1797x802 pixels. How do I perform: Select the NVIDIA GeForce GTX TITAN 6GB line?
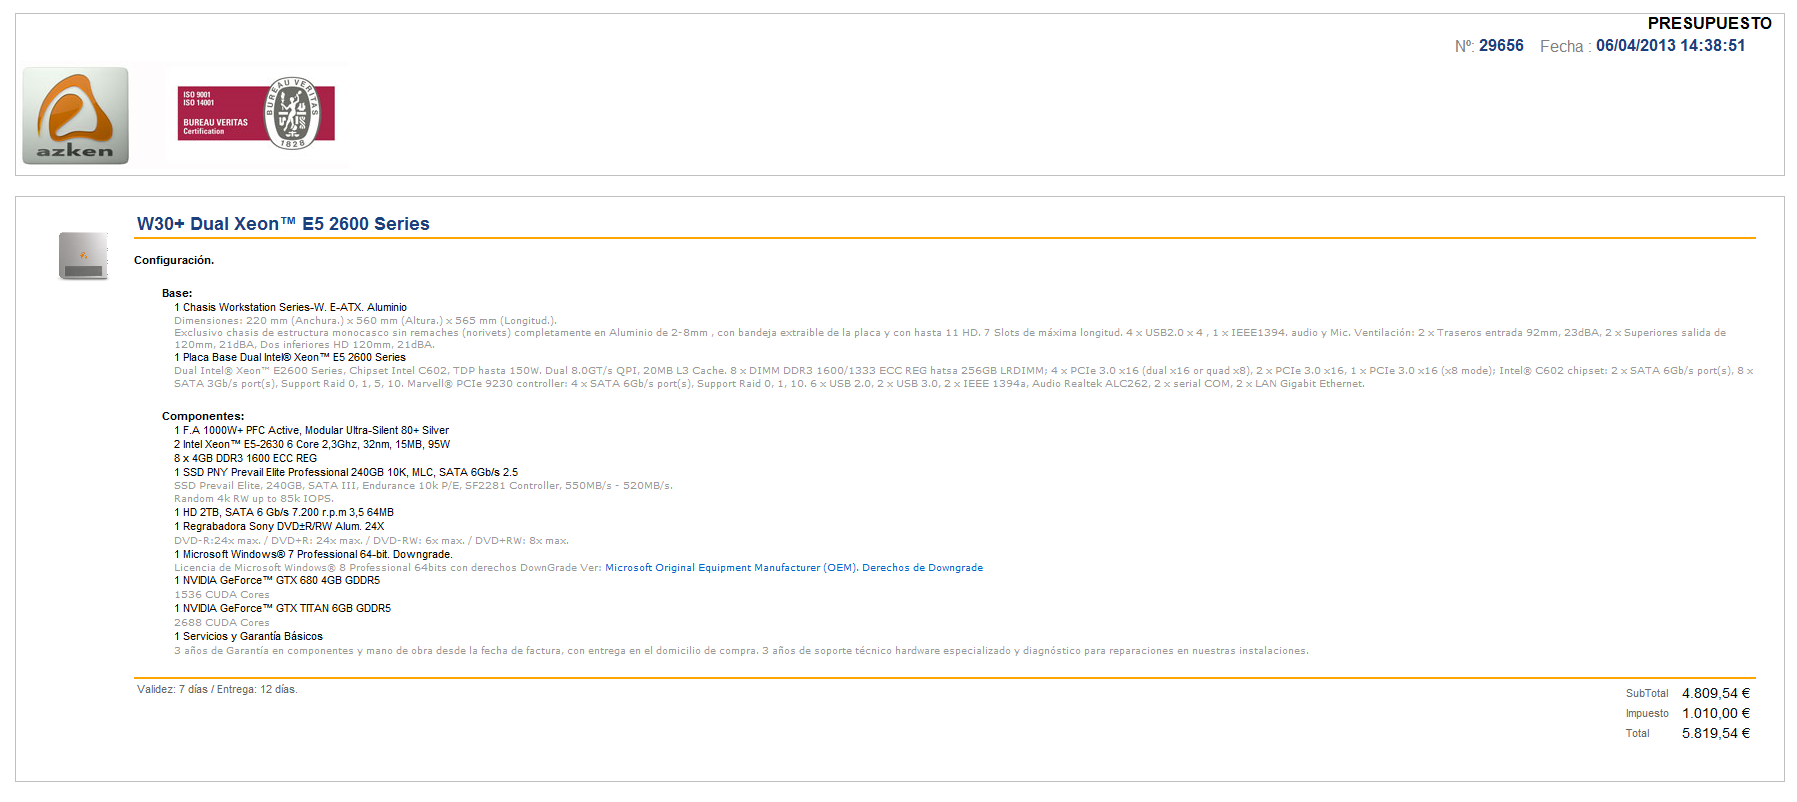click(282, 608)
